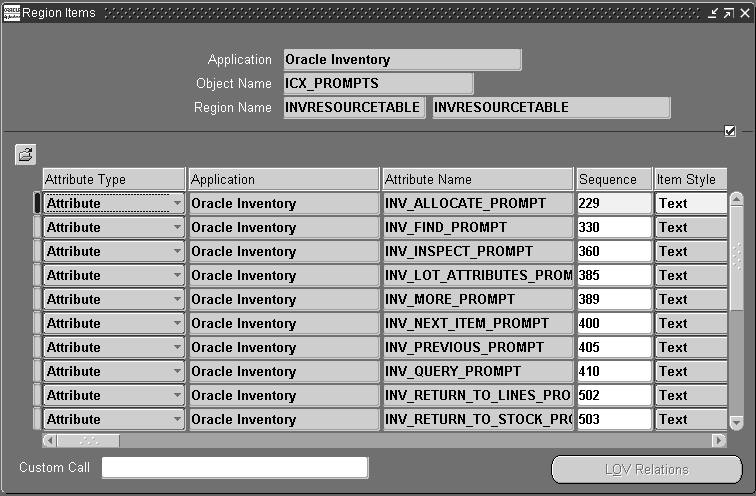Viewport: 756px width, 496px height.
Task: Click Attribute Name cell INV_FIND_PROMPT
Action: pos(478,227)
